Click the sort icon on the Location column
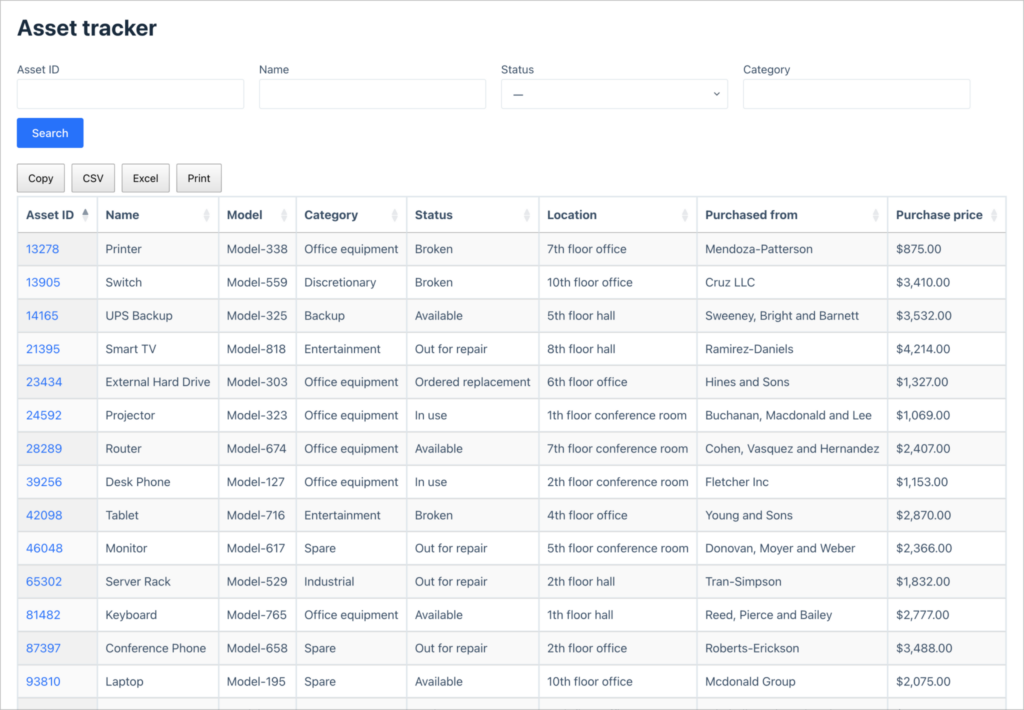The height and width of the screenshot is (710, 1024). point(685,214)
